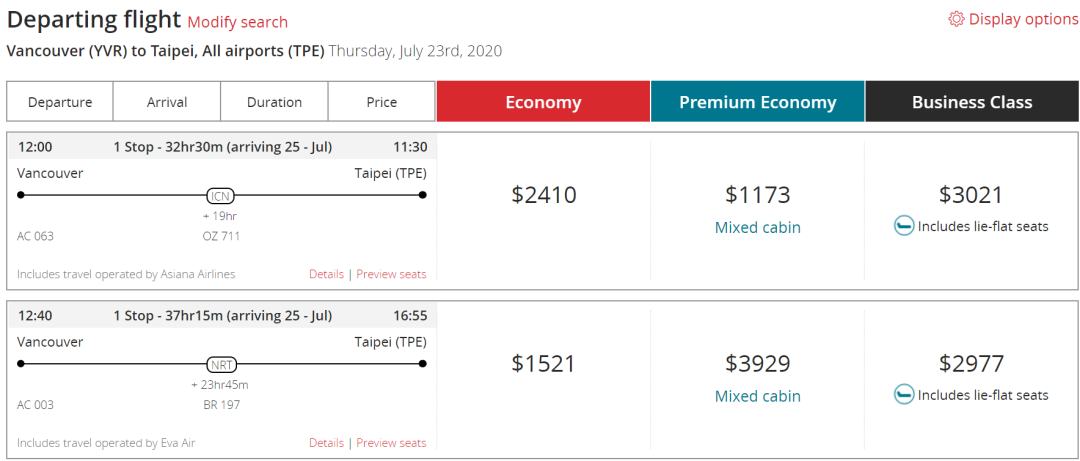Preview seats for the 12:00 flight
The image size is (1080, 461).
coord(391,274)
